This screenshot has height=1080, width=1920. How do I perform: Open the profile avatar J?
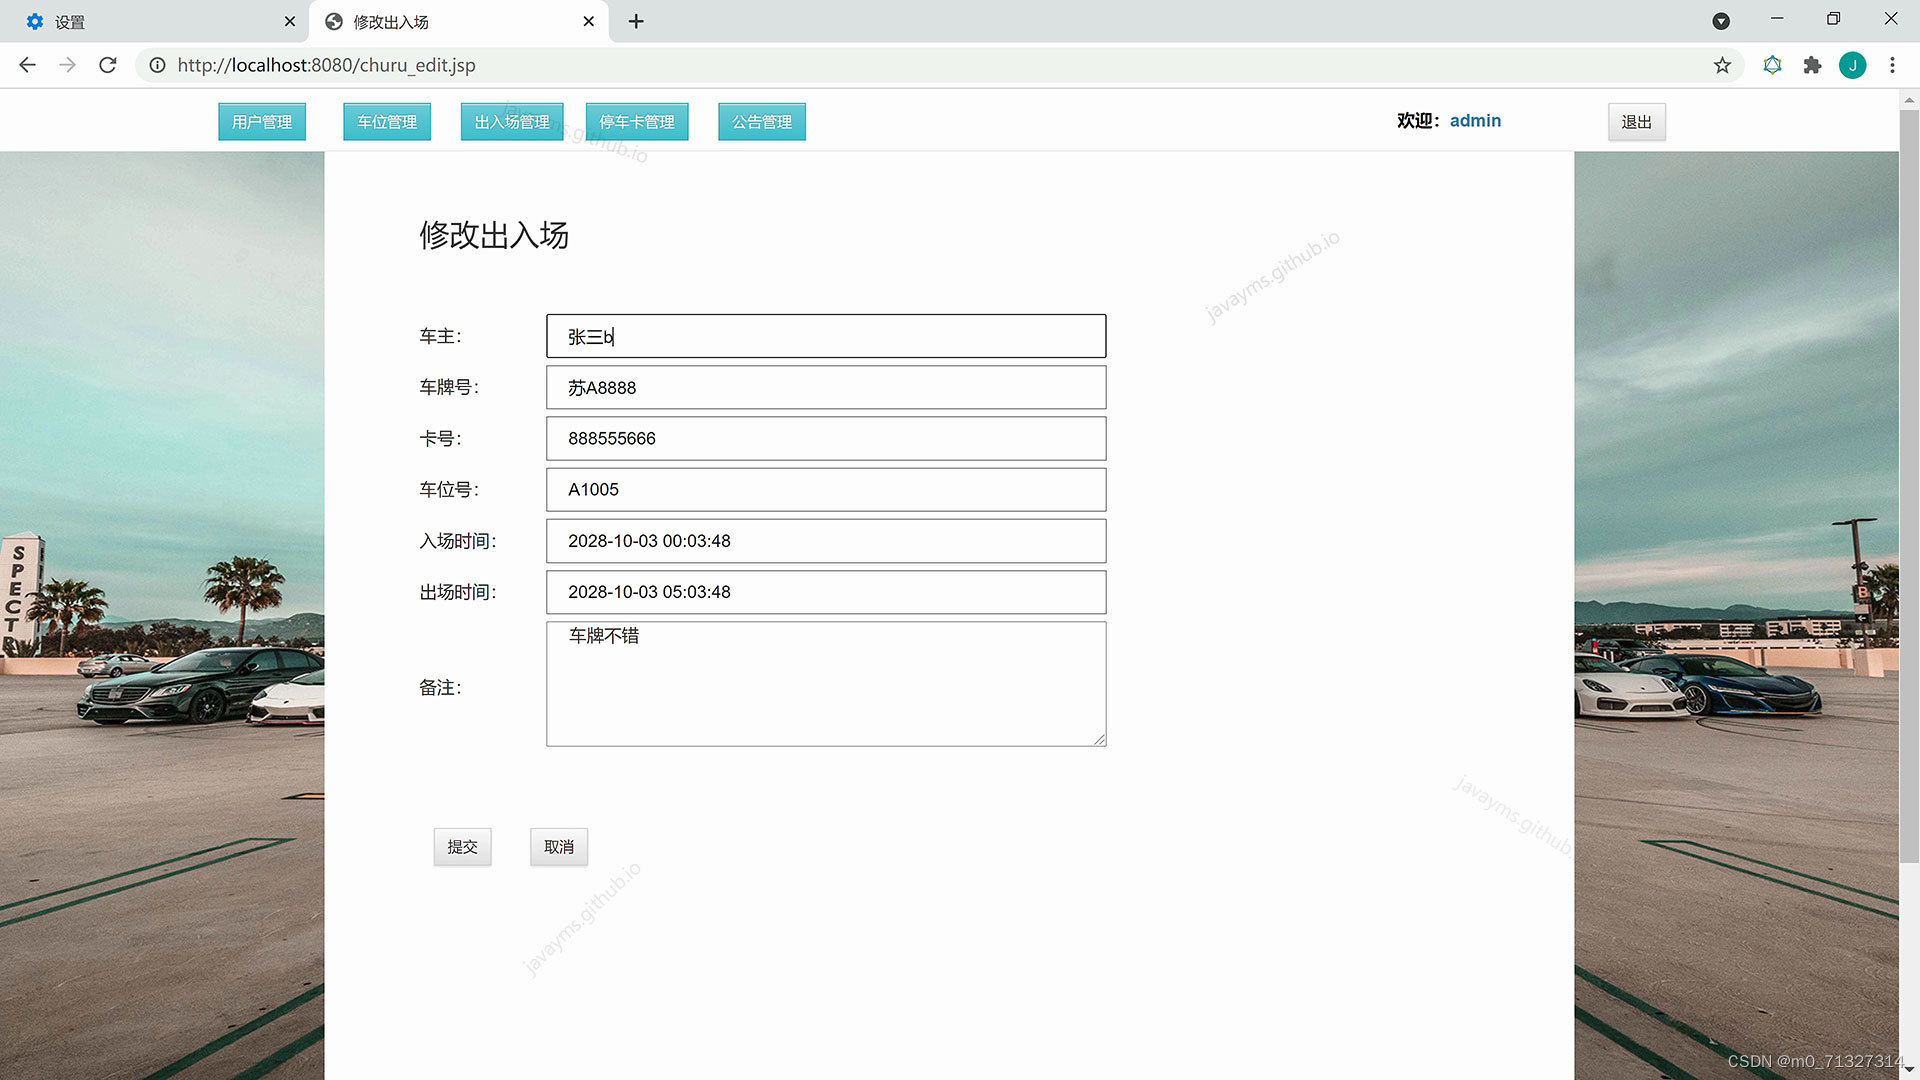coord(1852,65)
